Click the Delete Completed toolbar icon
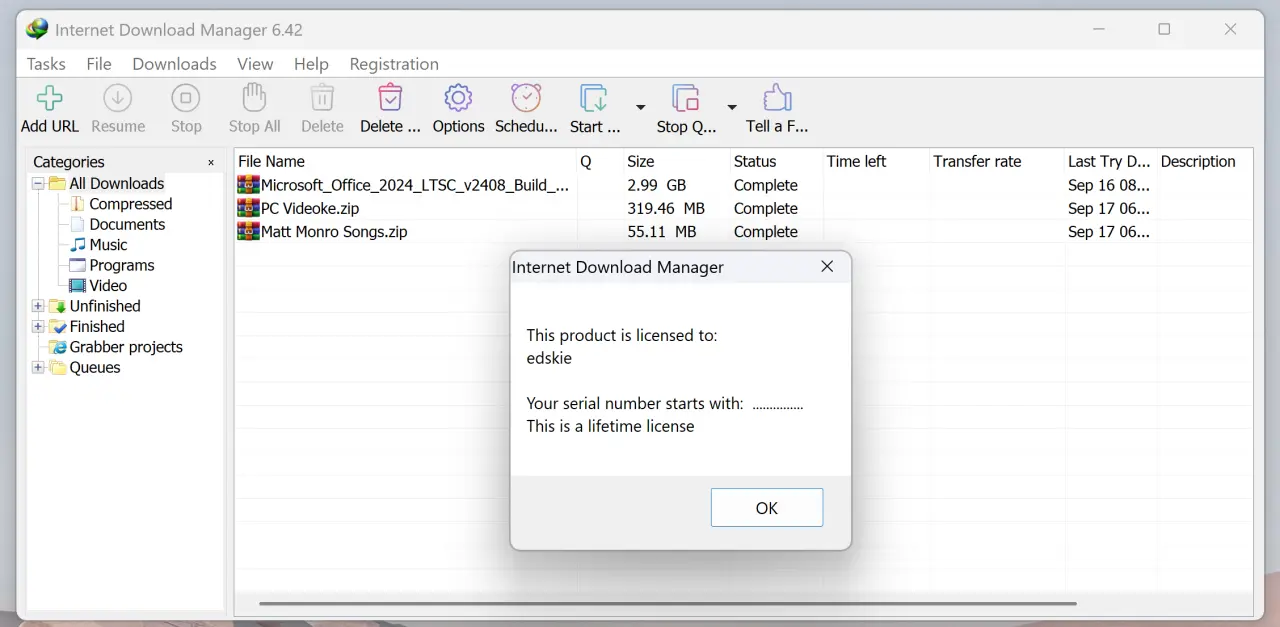The image size is (1280, 627). coord(390,98)
